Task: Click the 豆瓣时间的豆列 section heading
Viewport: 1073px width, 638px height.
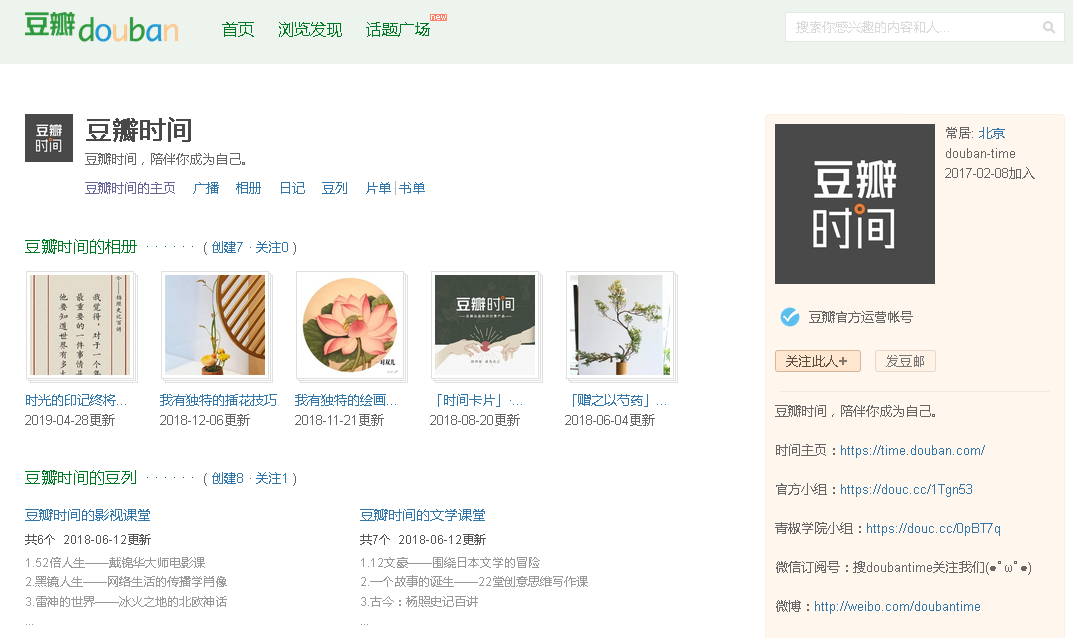Action: click(81, 478)
